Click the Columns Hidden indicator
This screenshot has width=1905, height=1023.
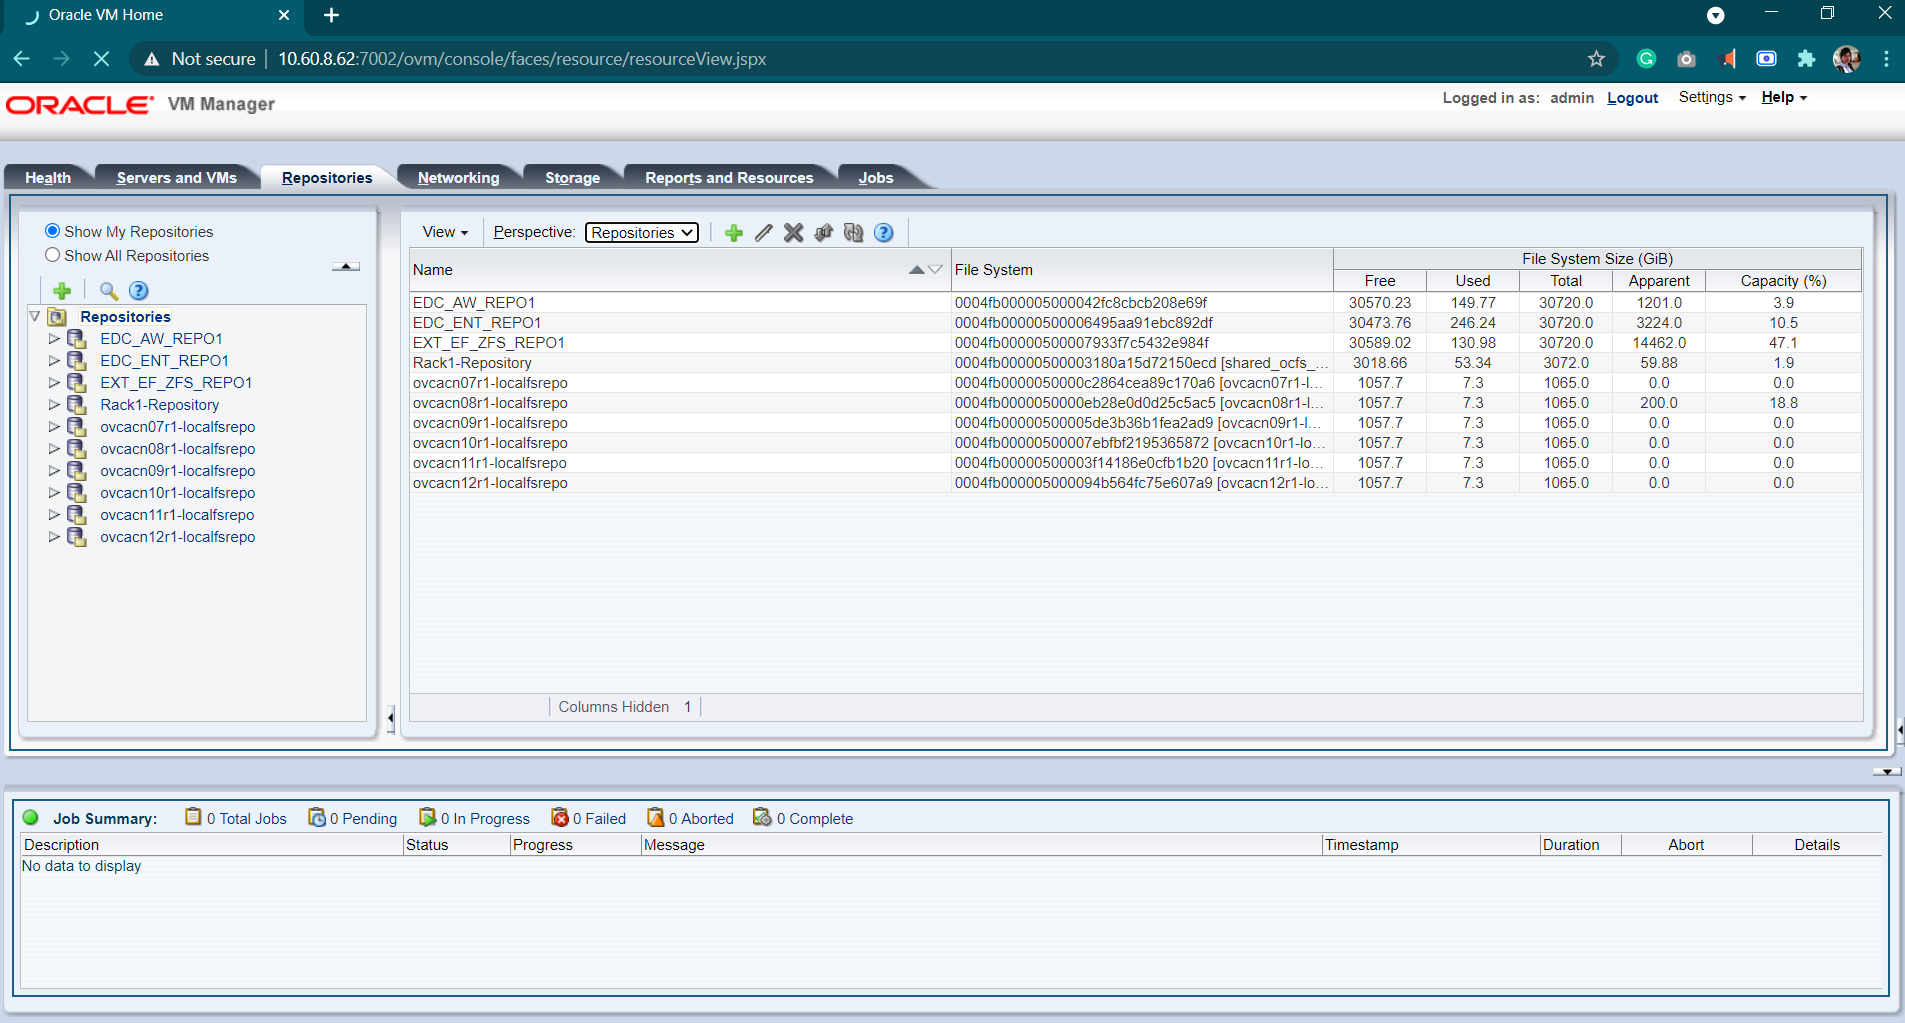624,707
